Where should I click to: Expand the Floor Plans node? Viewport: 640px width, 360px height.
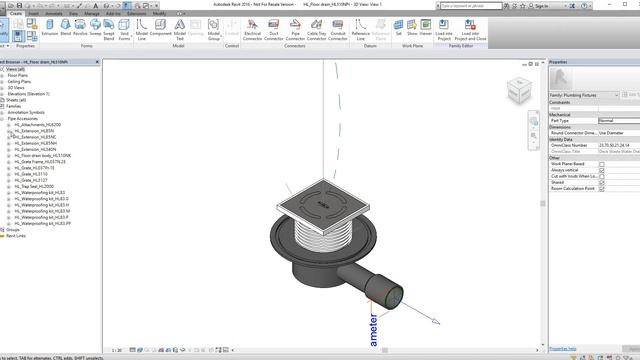(2, 76)
